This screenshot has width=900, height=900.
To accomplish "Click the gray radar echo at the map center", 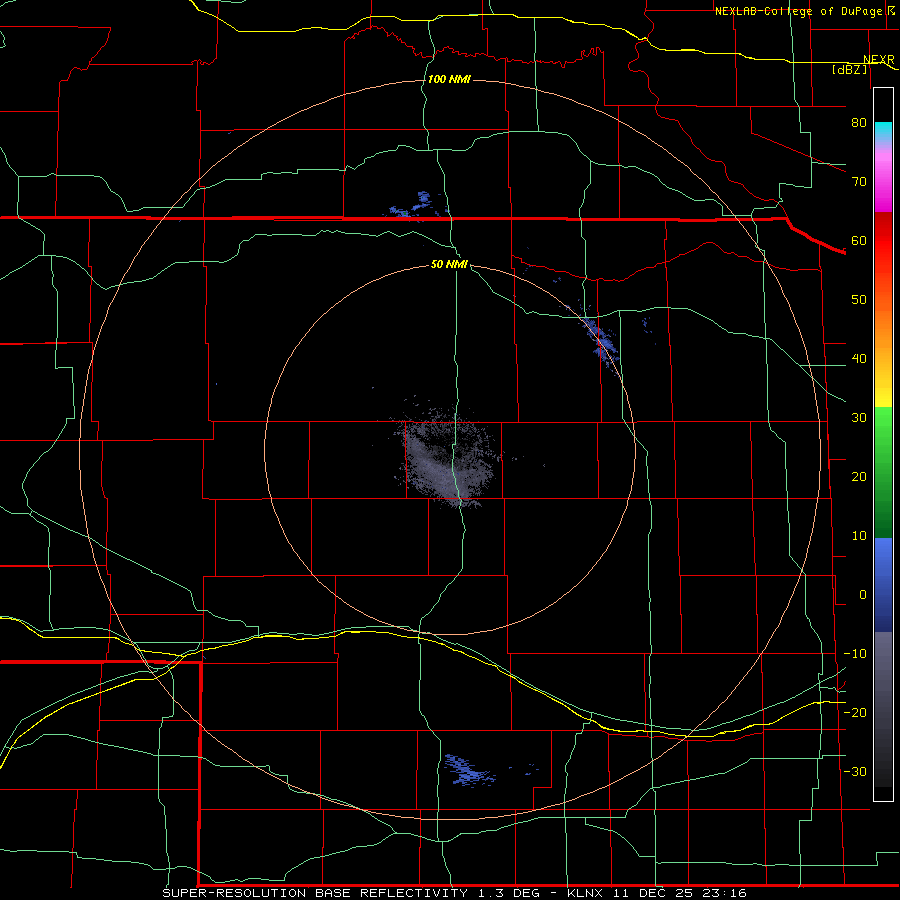I will (x=445, y=459).
